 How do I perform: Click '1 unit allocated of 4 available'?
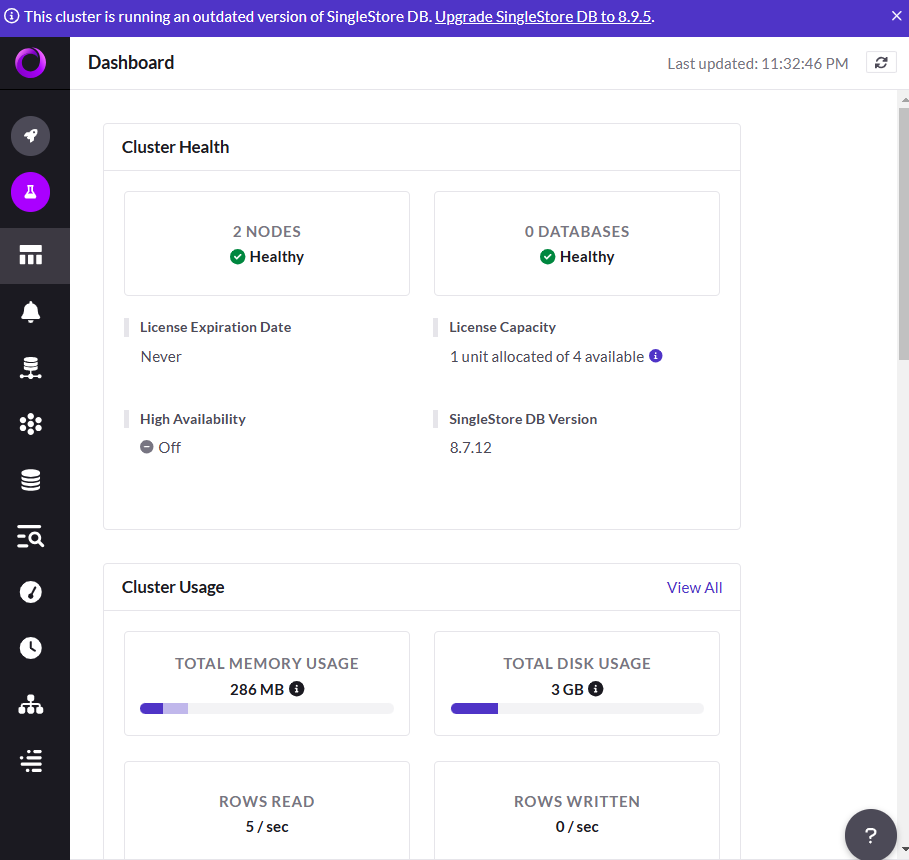547,356
